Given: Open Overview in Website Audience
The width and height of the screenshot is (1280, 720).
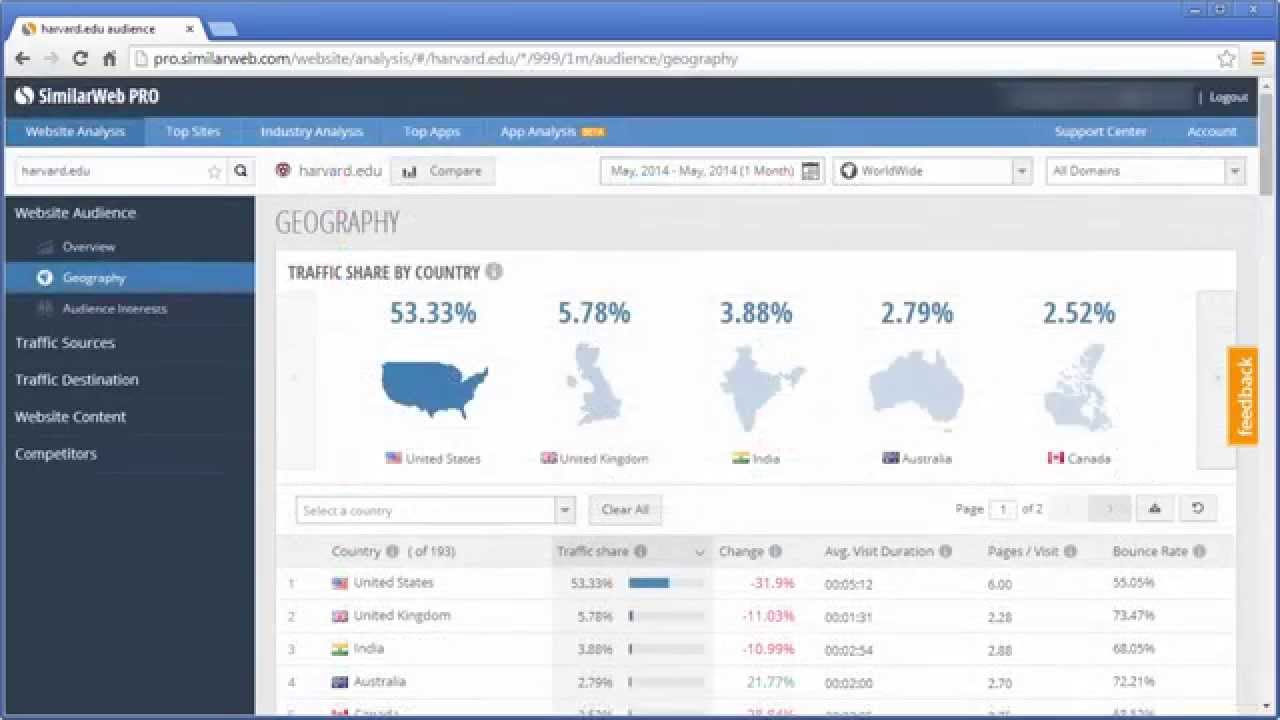Looking at the screenshot, I should click(x=88, y=246).
